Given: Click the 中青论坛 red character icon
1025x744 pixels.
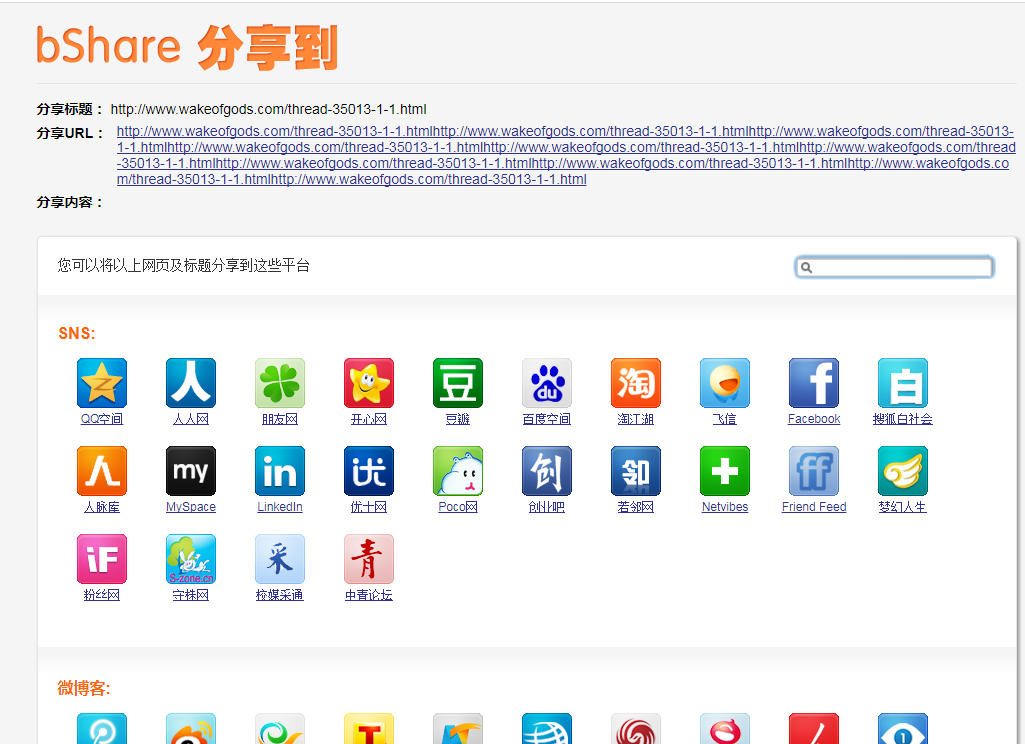Looking at the screenshot, I should [369, 560].
